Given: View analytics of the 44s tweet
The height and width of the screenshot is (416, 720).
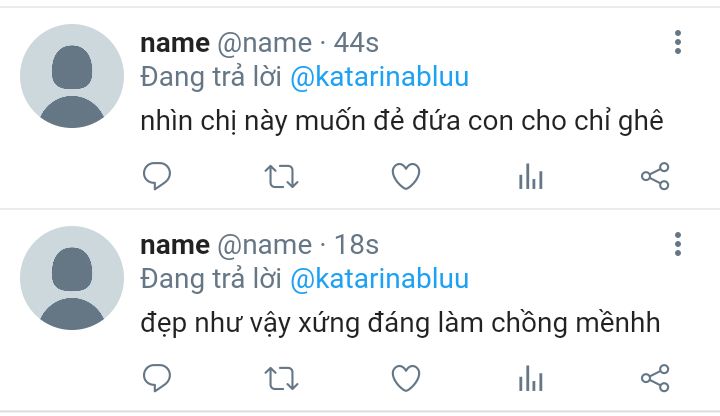Looking at the screenshot, I should pyautogui.click(x=531, y=176).
